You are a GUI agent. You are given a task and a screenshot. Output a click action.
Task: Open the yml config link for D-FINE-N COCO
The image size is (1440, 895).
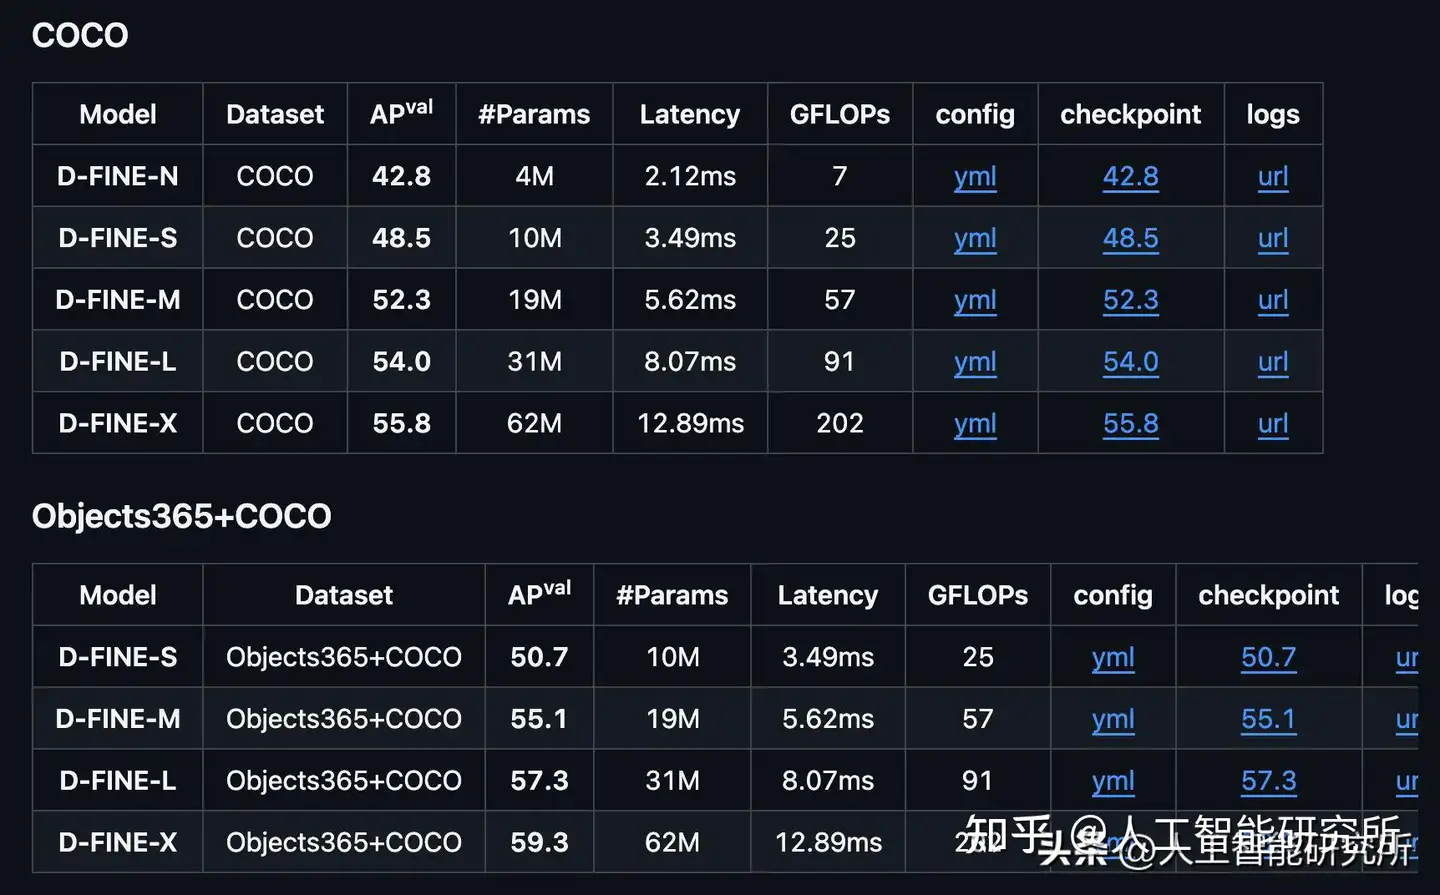coord(975,177)
